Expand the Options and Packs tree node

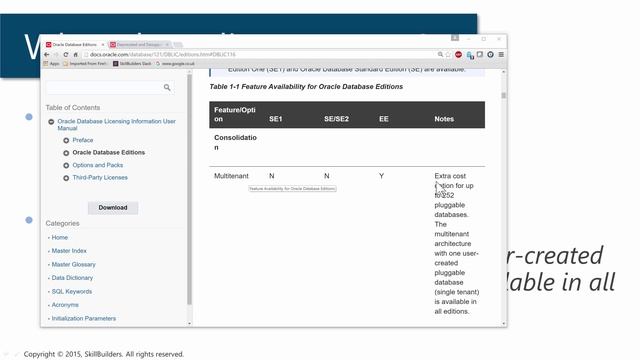(66, 165)
